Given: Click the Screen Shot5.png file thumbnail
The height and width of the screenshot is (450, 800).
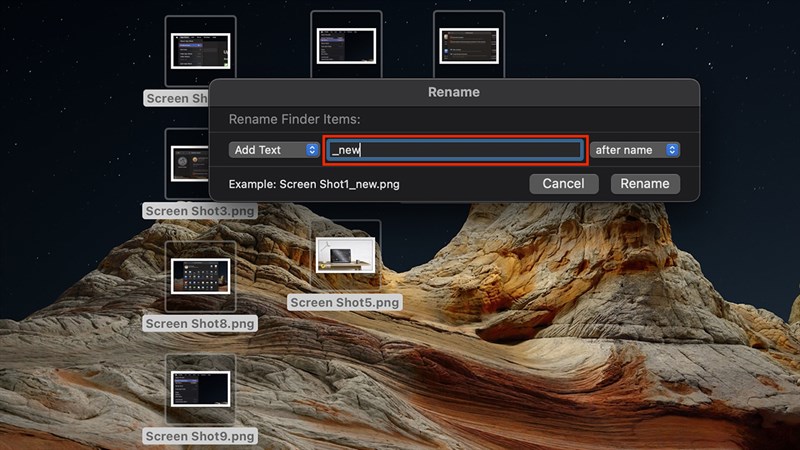Looking at the screenshot, I should tap(346, 256).
